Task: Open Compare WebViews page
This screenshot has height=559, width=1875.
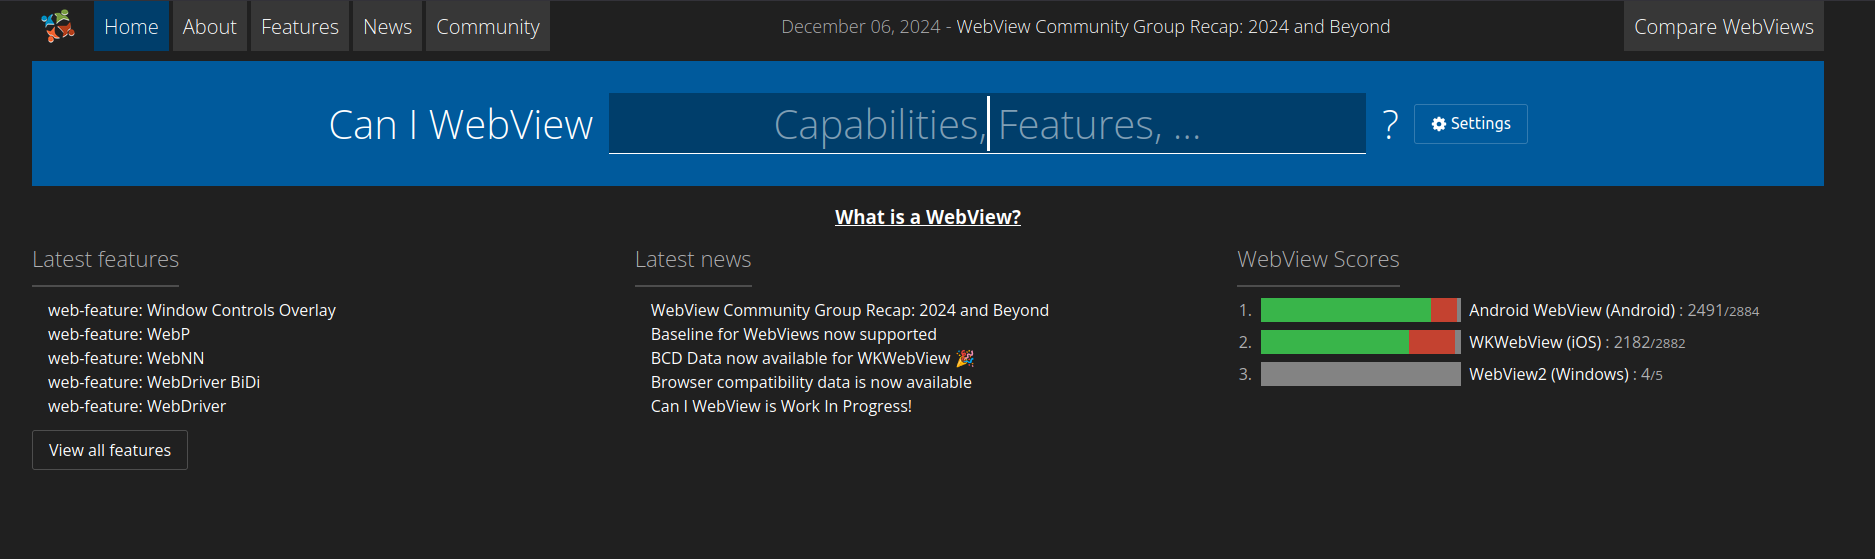Action: [x=1723, y=26]
